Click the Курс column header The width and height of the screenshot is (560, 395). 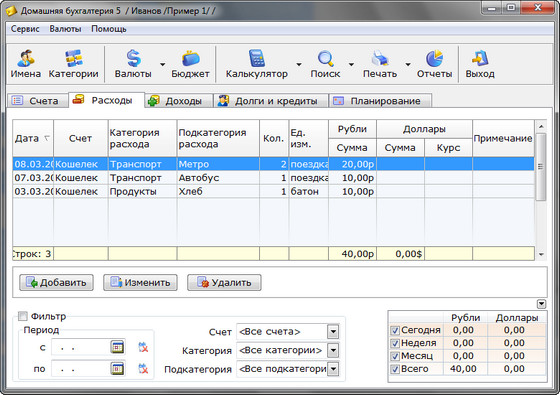pyautogui.click(x=448, y=148)
